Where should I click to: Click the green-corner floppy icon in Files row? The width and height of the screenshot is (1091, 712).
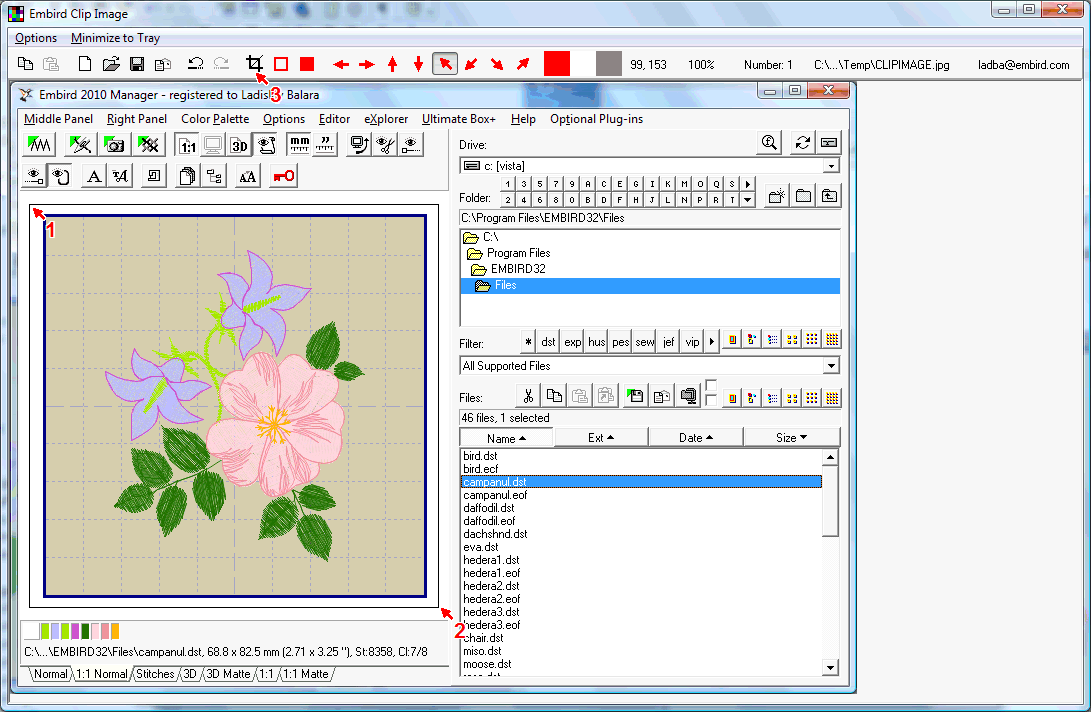pos(635,396)
